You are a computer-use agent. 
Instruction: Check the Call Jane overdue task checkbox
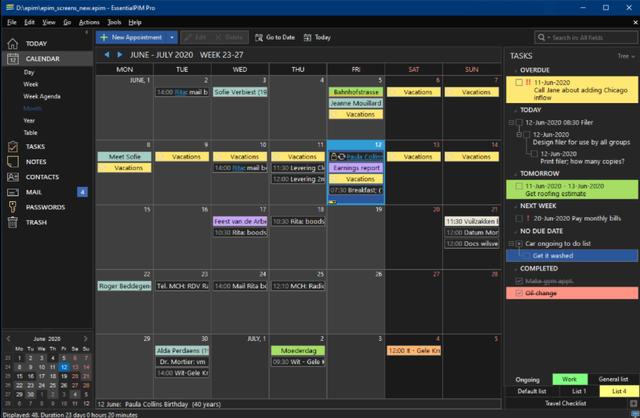pyautogui.click(x=519, y=82)
